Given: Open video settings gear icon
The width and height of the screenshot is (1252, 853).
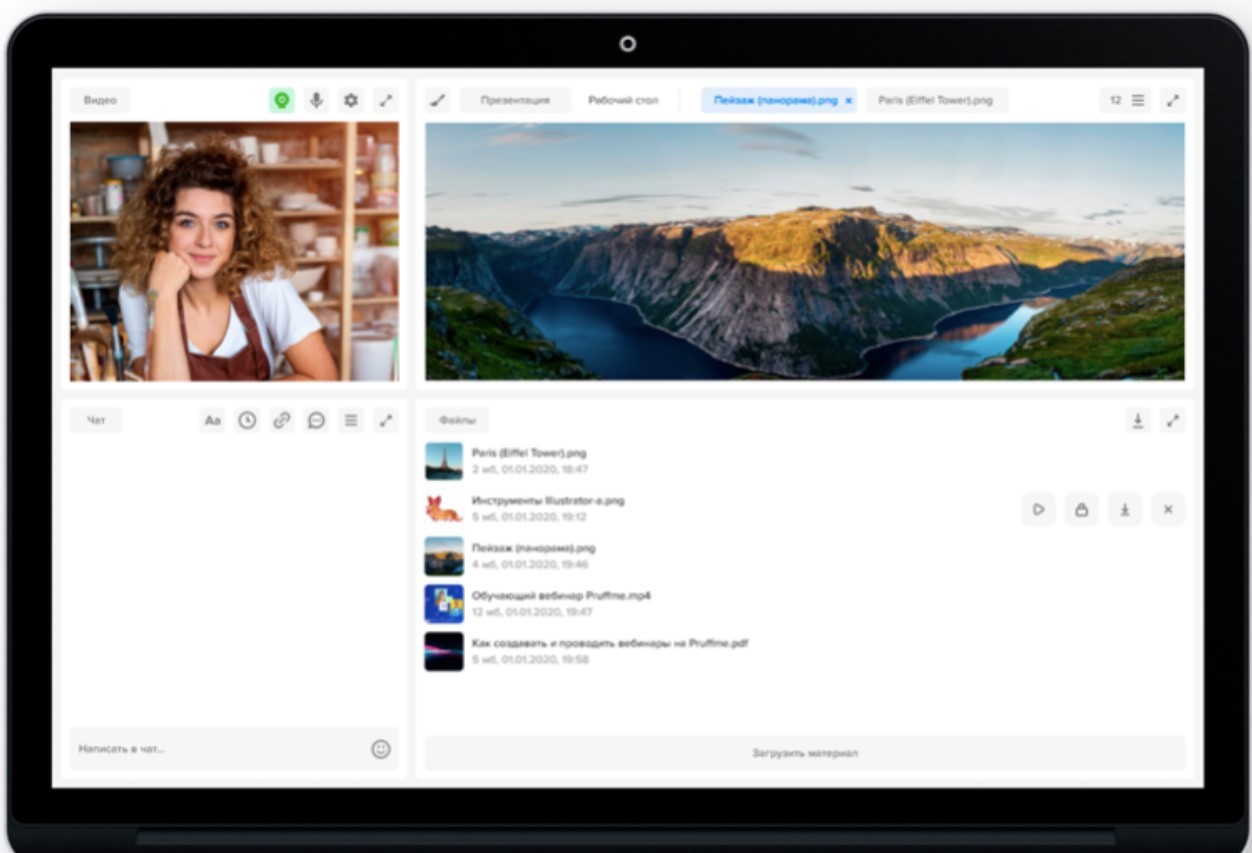Looking at the screenshot, I should (x=350, y=100).
